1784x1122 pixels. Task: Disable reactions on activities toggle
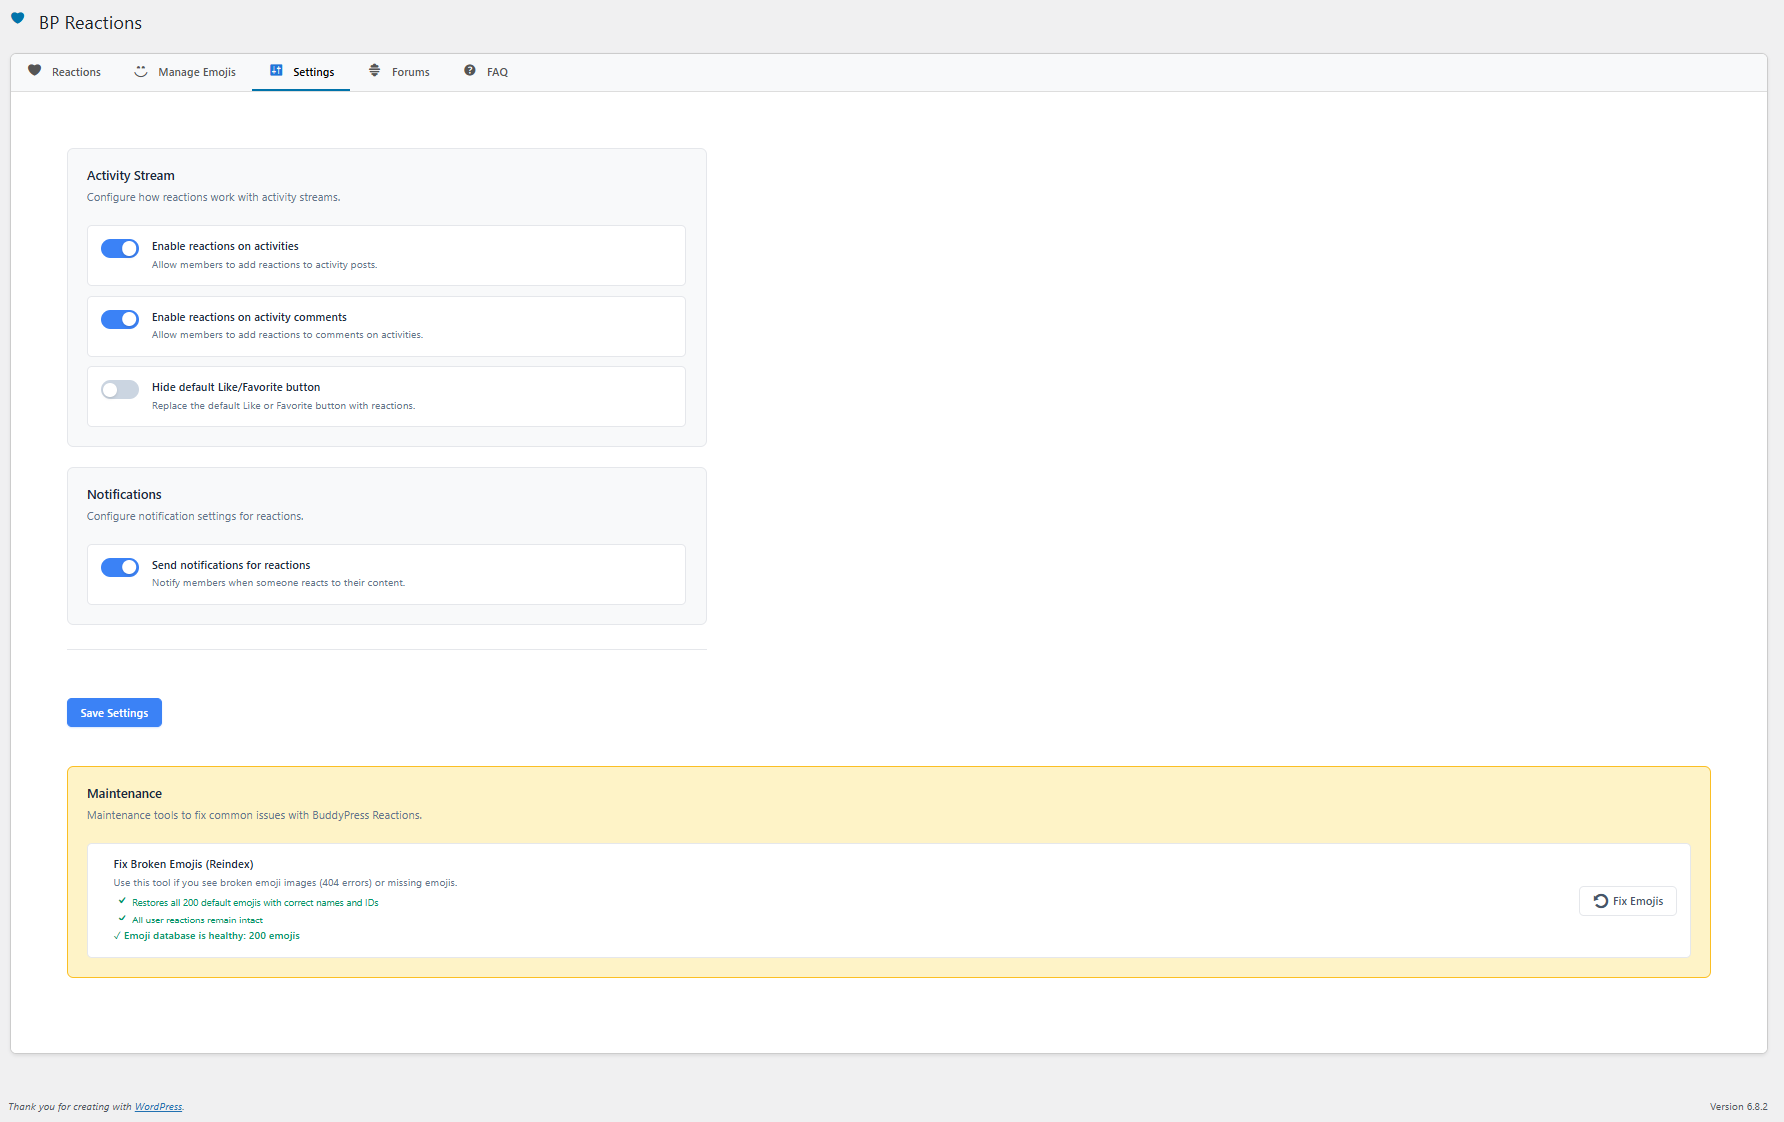(x=120, y=248)
